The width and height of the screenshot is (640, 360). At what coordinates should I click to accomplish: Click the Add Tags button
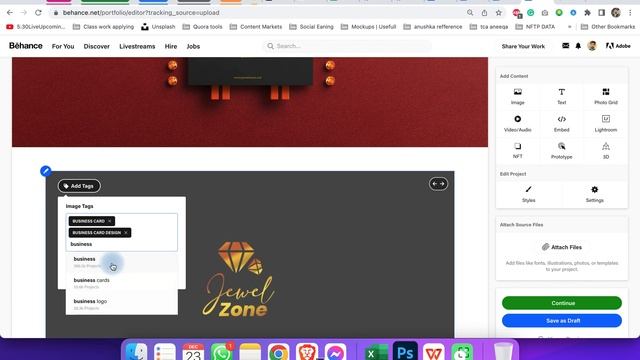tap(79, 186)
